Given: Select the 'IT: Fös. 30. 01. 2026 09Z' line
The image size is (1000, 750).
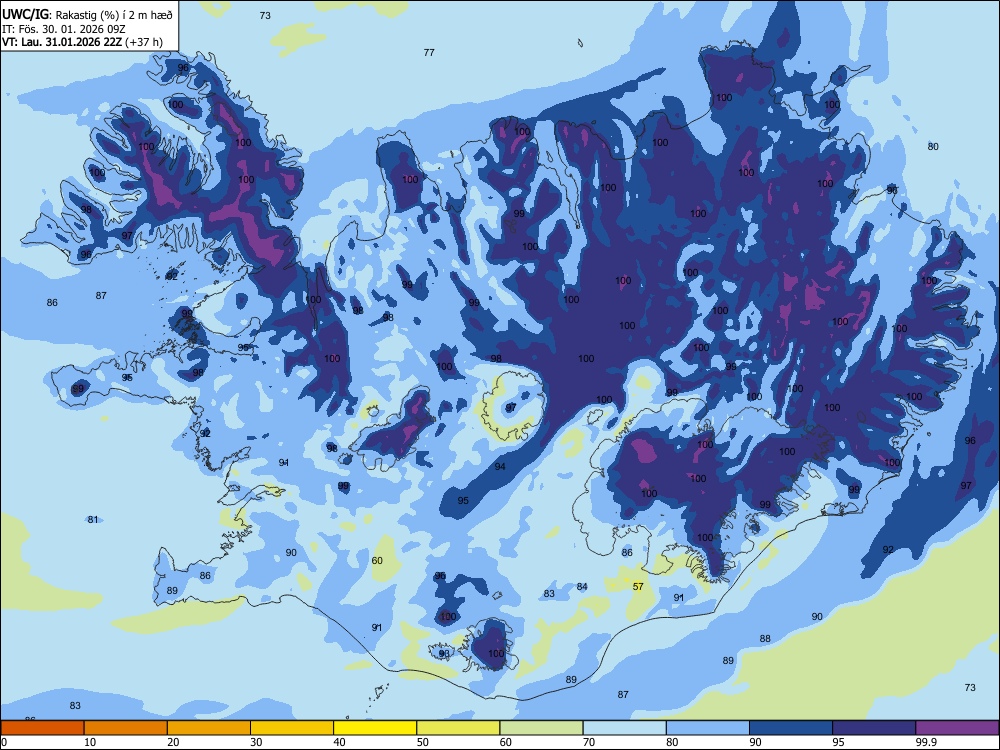Looking at the screenshot, I should pos(63,29).
